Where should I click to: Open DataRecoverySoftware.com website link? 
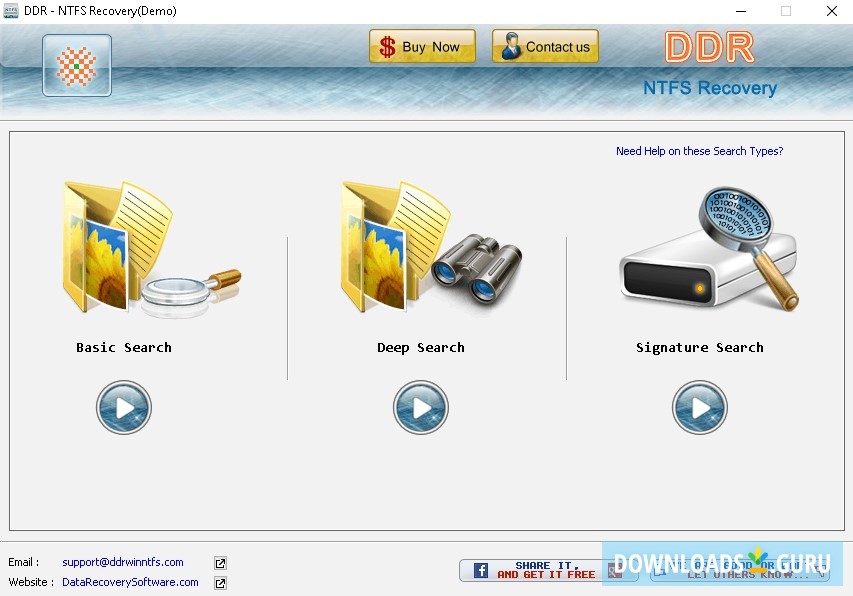pyautogui.click(x=131, y=582)
